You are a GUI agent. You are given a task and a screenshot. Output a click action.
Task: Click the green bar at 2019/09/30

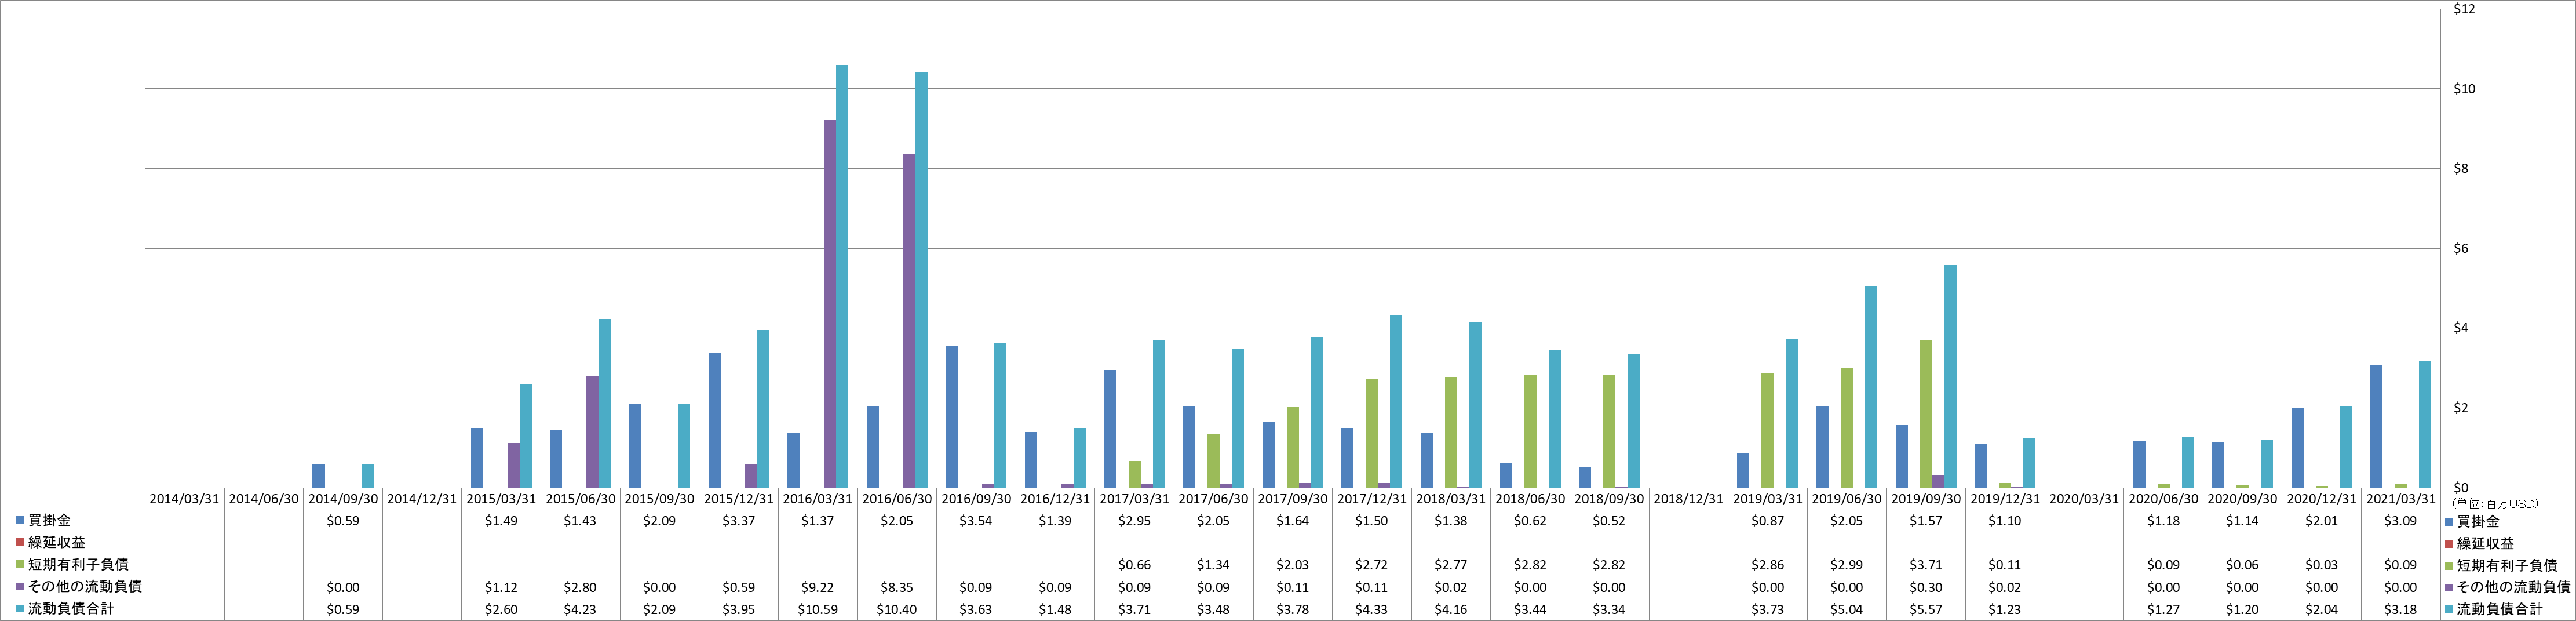(1926, 414)
